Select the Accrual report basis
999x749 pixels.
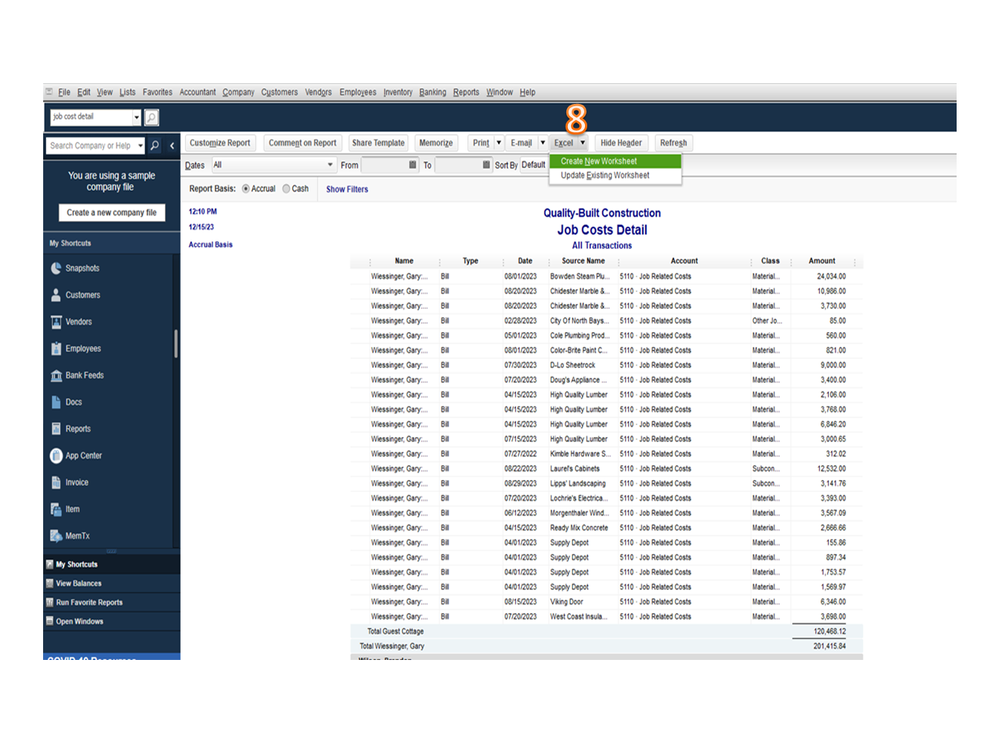(246, 189)
